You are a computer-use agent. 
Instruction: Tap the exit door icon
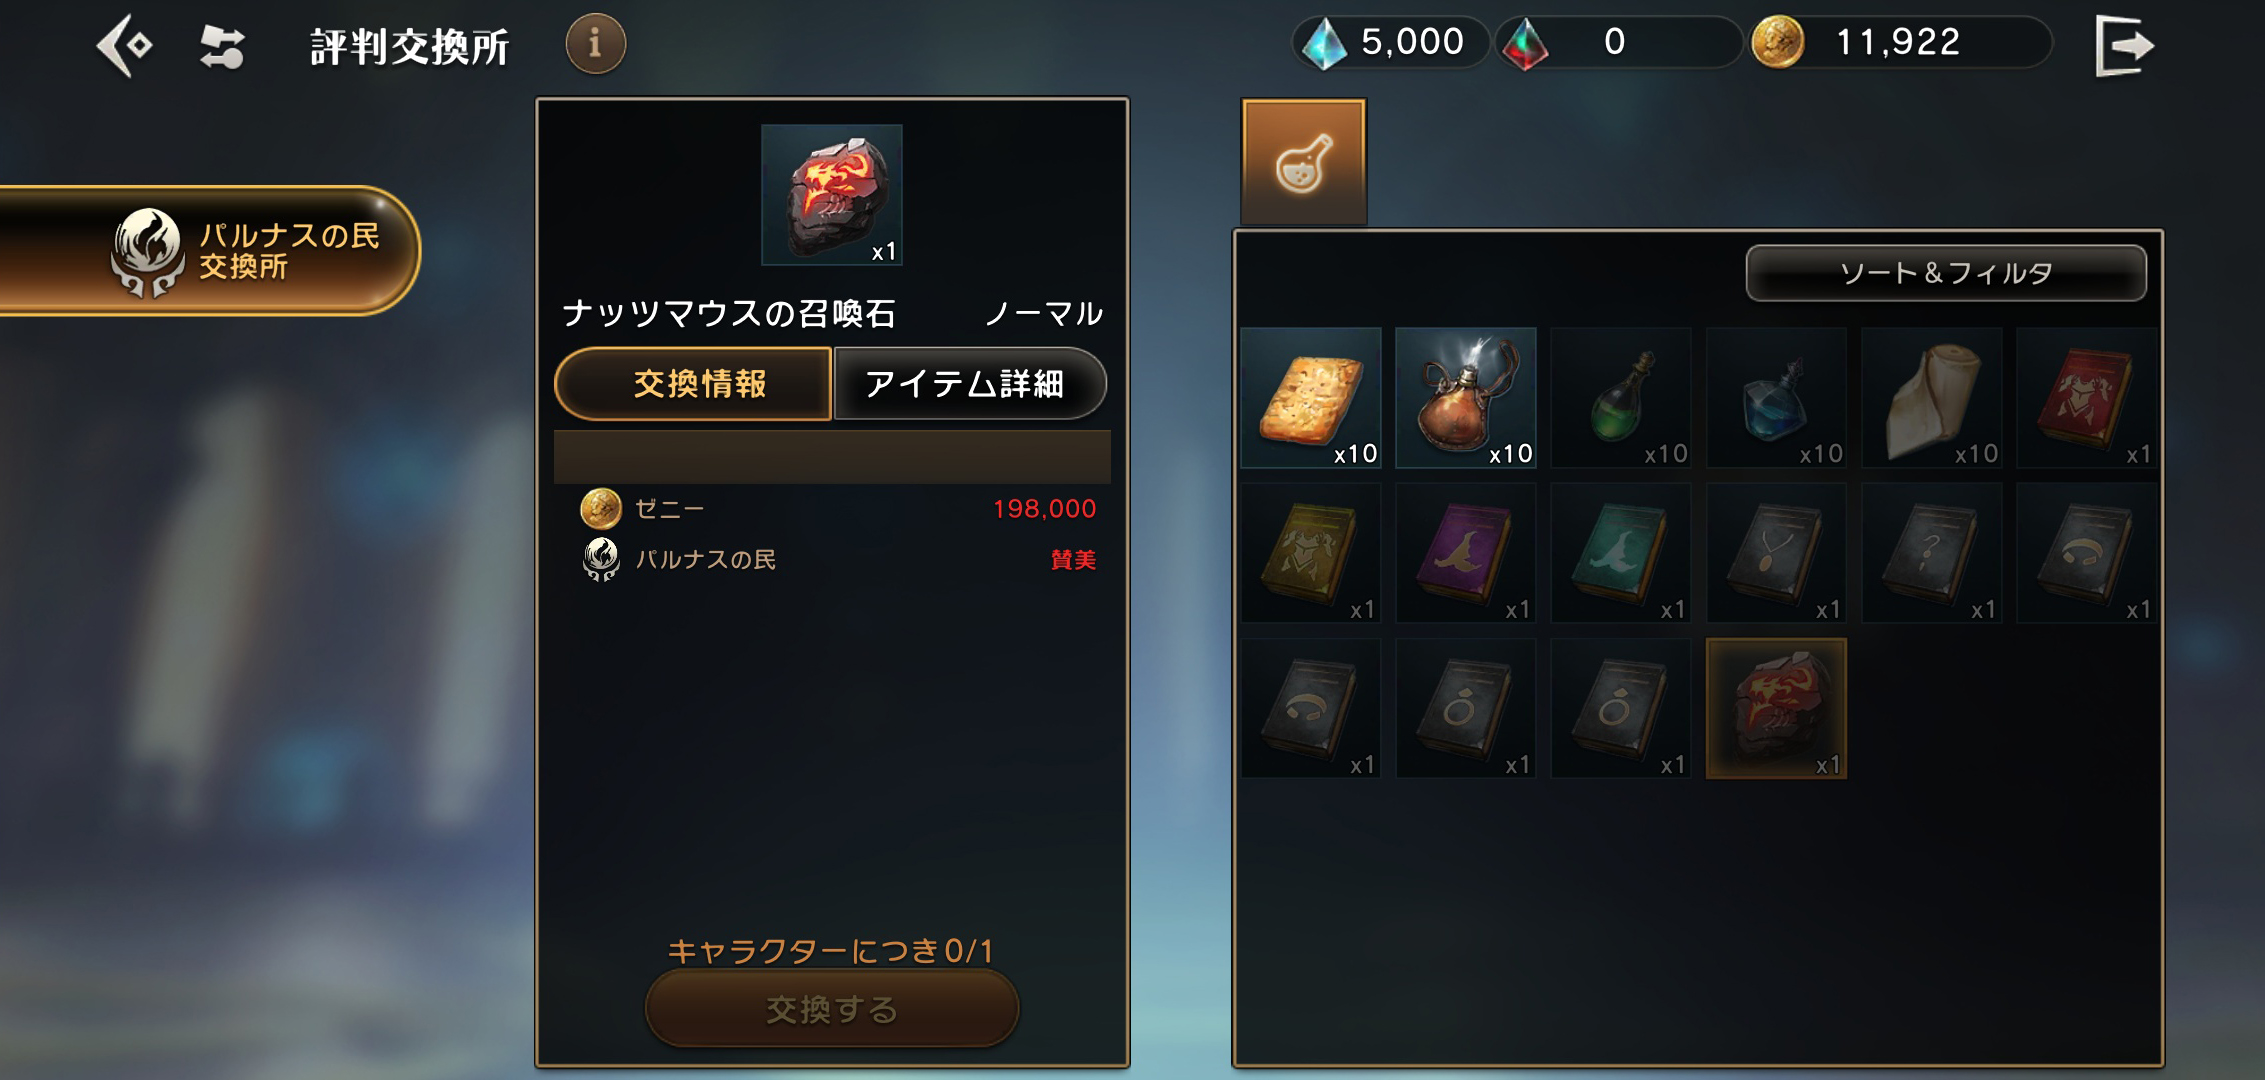click(x=2125, y=45)
